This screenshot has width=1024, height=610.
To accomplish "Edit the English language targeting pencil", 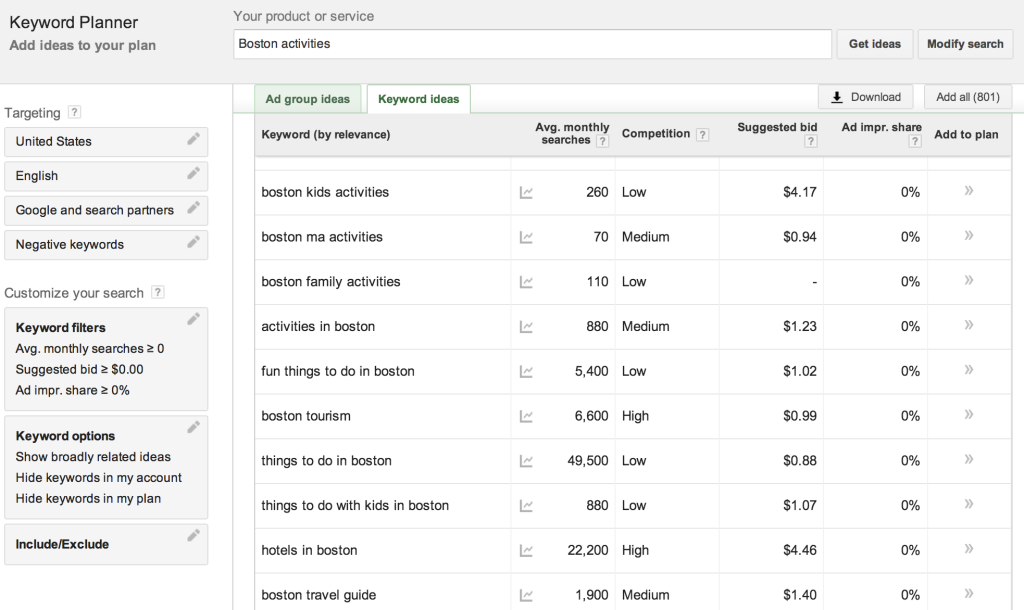I will tap(193, 173).
